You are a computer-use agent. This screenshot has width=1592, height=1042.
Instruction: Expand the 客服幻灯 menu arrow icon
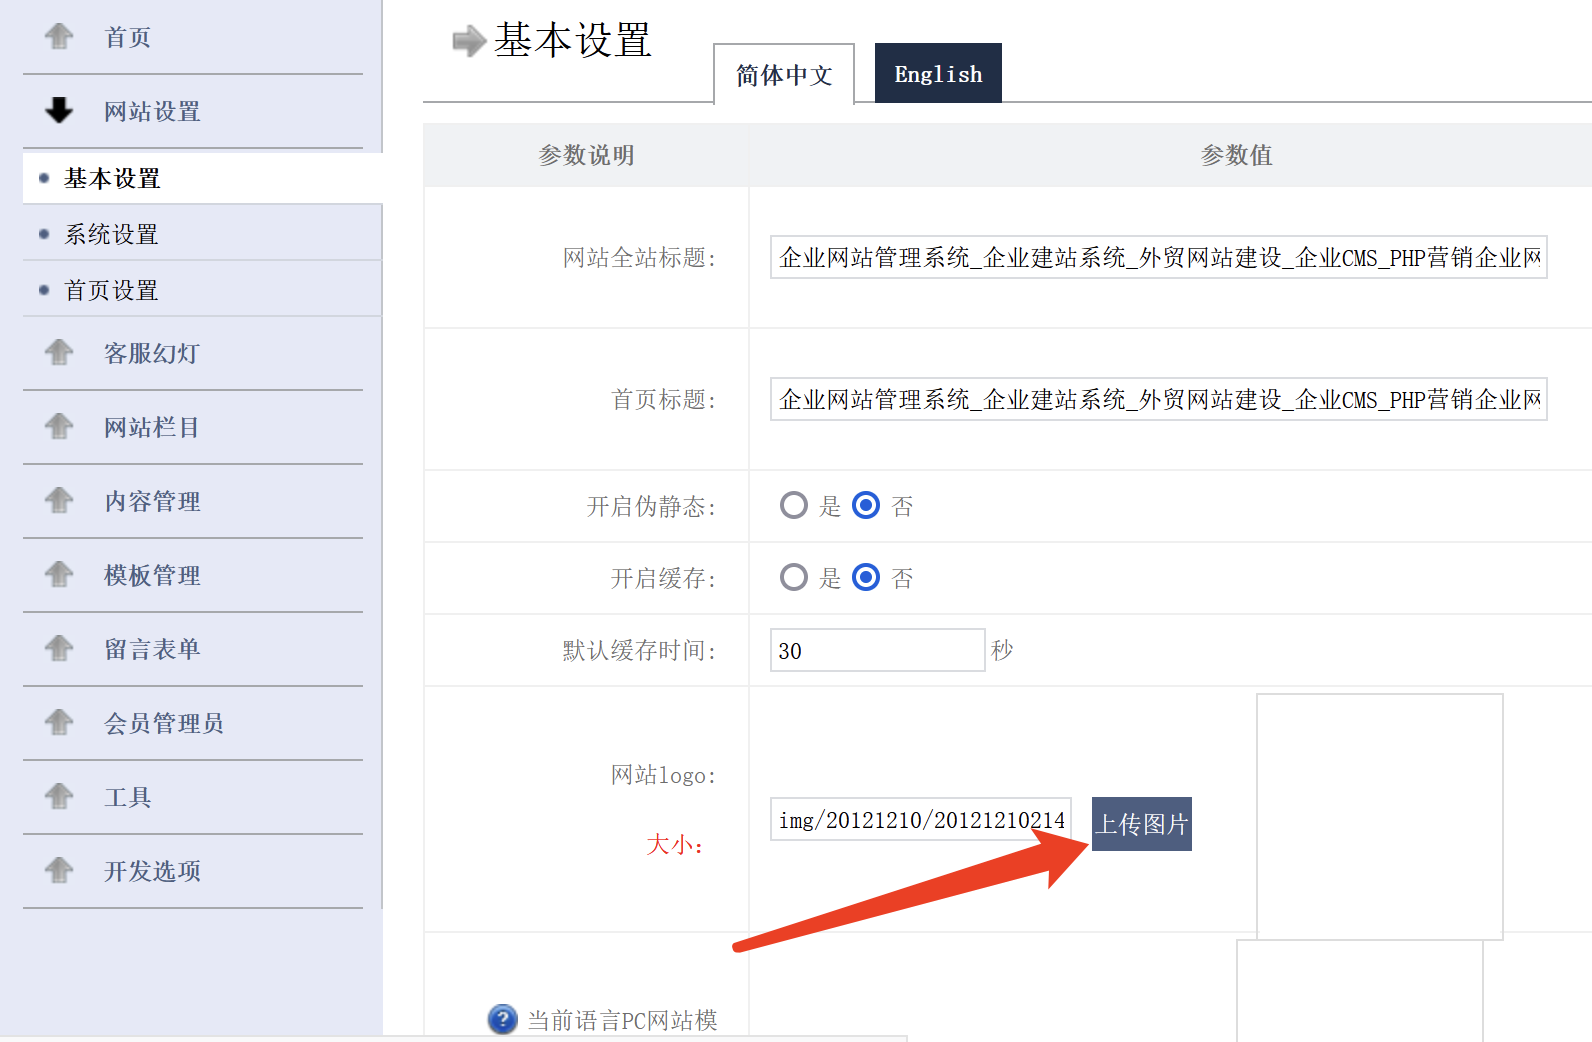coord(59,353)
